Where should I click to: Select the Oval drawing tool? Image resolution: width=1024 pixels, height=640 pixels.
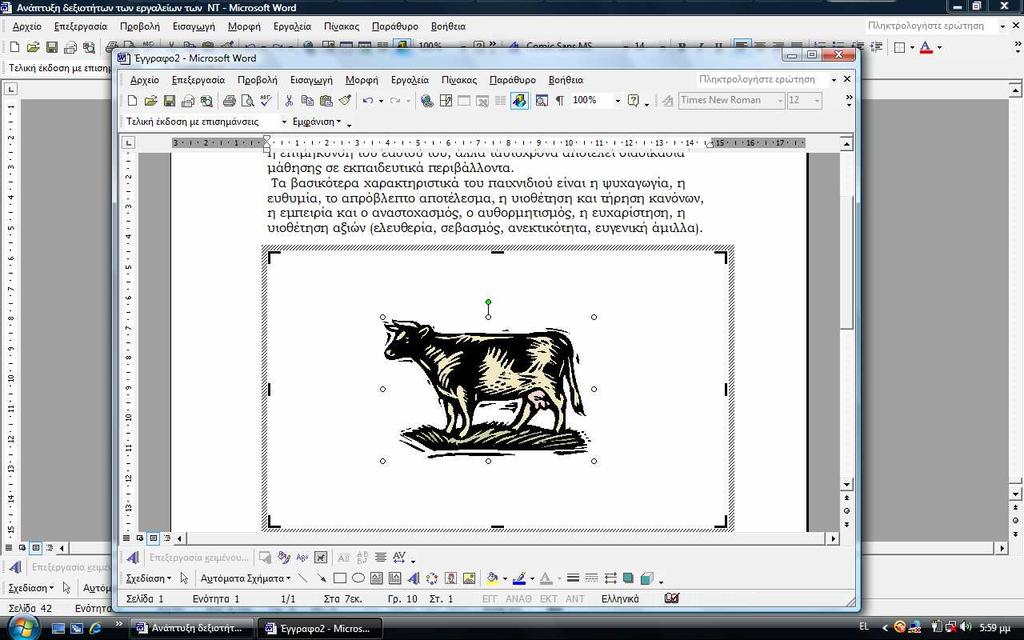[x=358, y=579]
